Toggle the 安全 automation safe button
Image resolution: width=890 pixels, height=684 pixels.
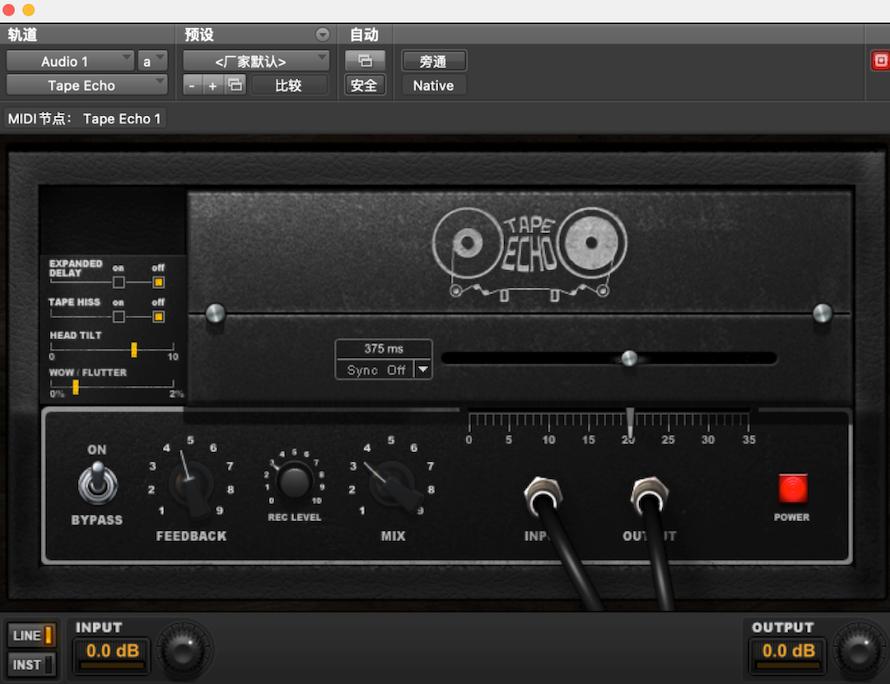click(x=364, y=85)
